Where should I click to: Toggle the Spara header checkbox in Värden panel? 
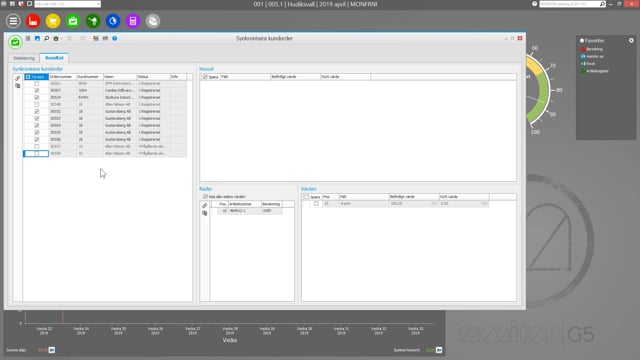307,197
